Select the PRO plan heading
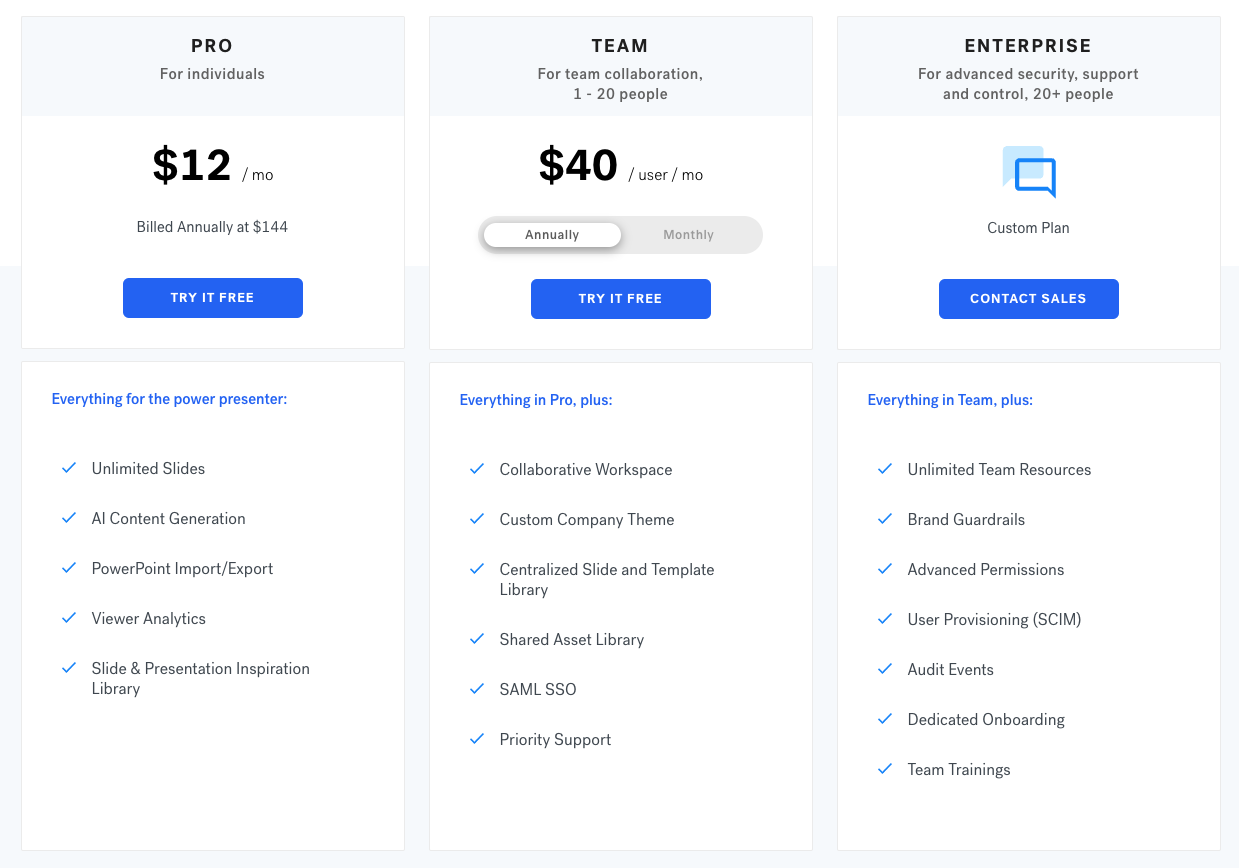The height and width of the screenshot is (868, 1239). coord(212,46)
